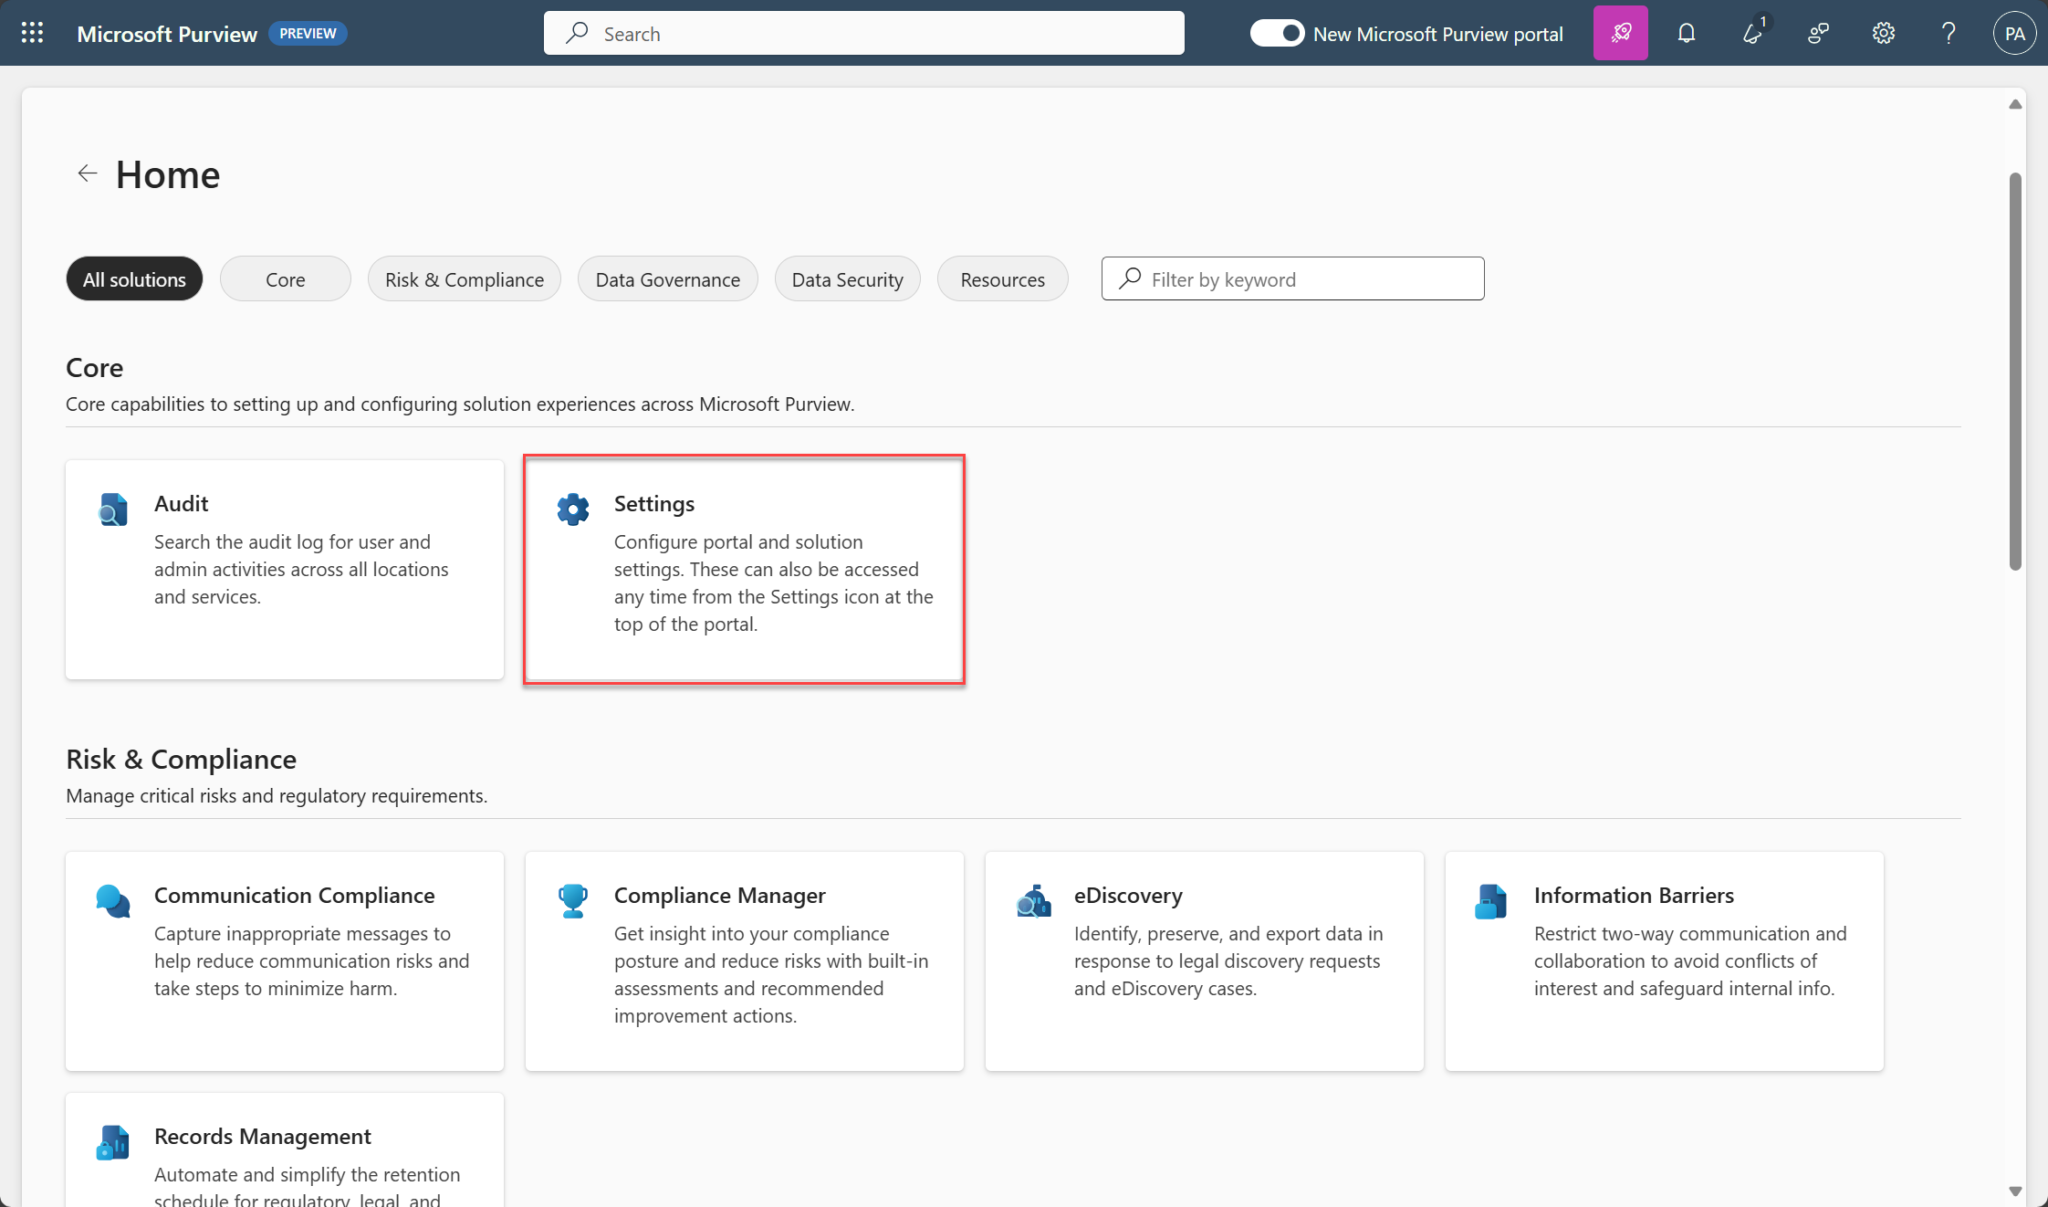Viewport: 2048px width, 1207px height.
Task: Open the what's new icon with badge
Action: [x=1752, y=33]
